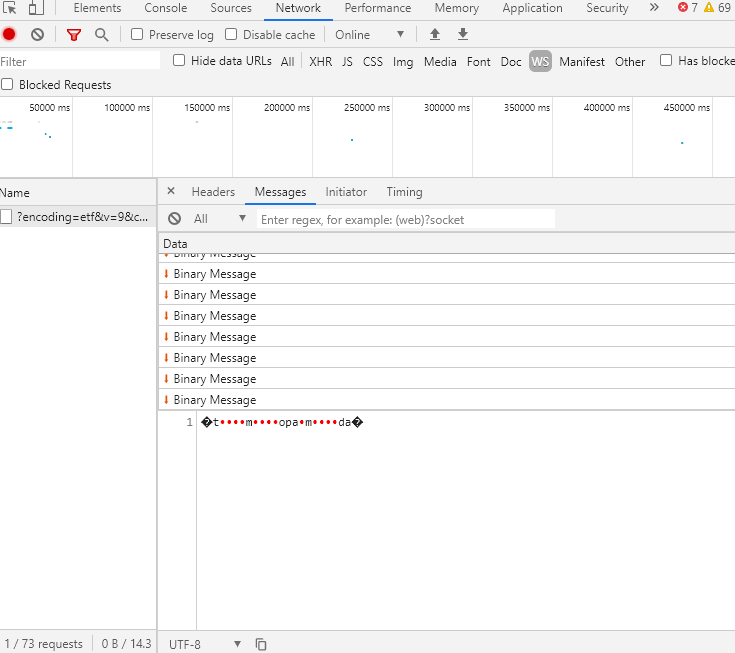The image size is (735, 653).
Task: Clear the network log
Action: coord(38,34)
